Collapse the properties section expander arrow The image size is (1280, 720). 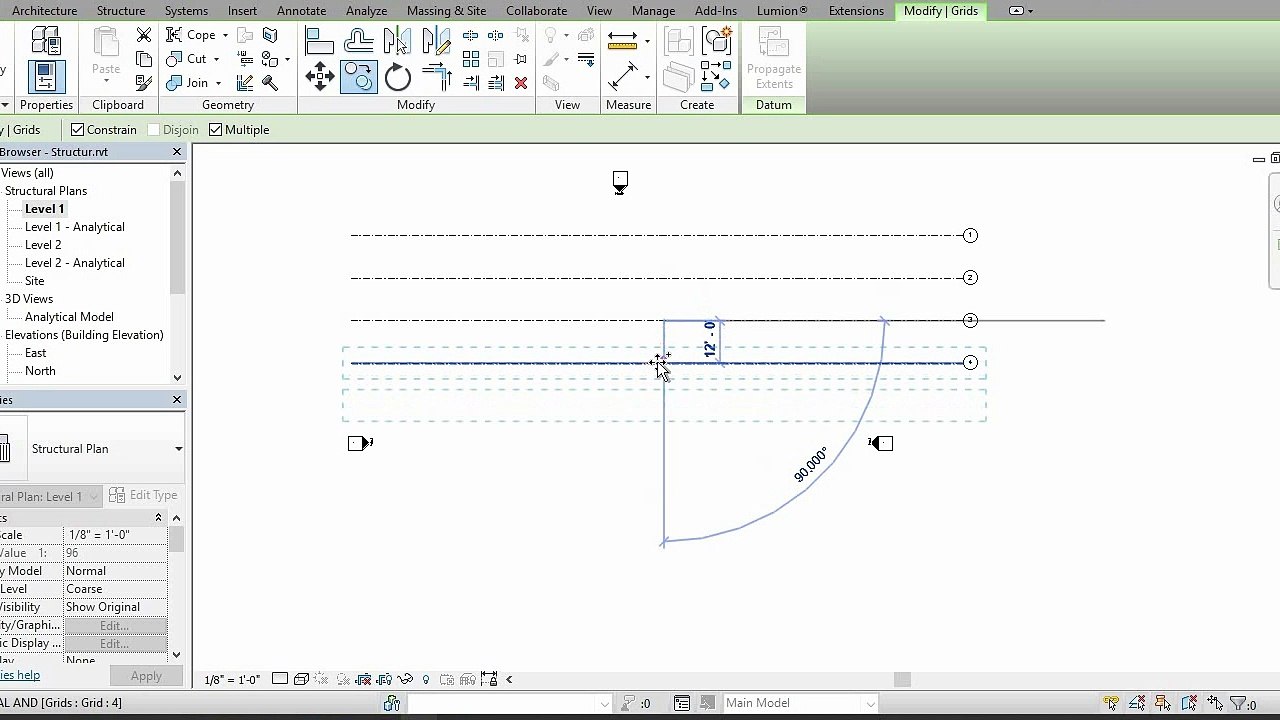(x=158, y=518)
